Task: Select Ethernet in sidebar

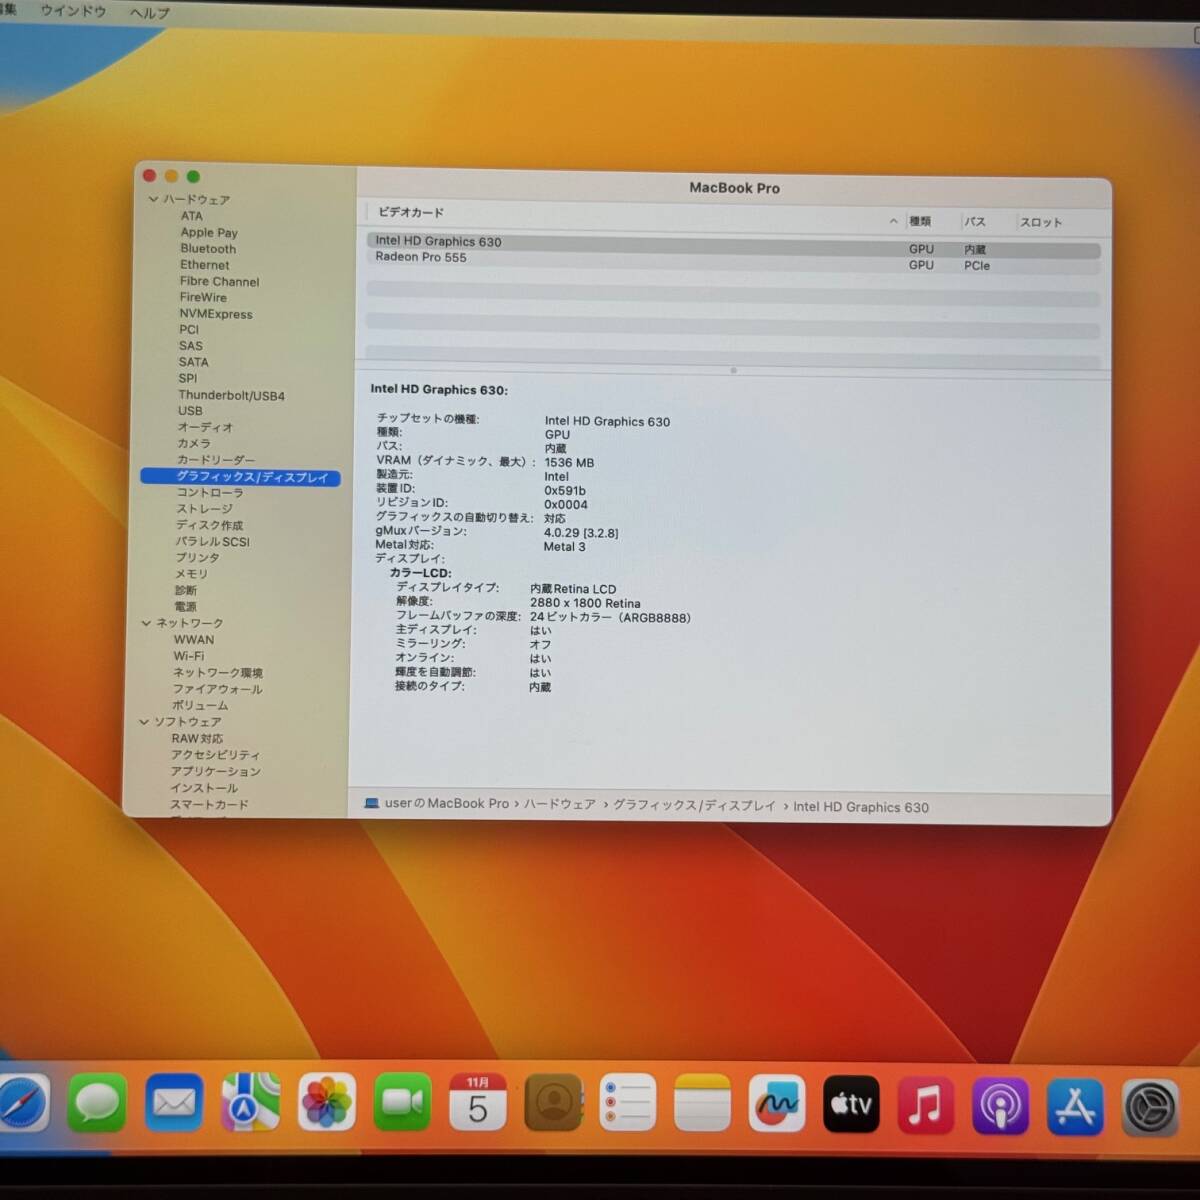Action: [x=205, y=265]
